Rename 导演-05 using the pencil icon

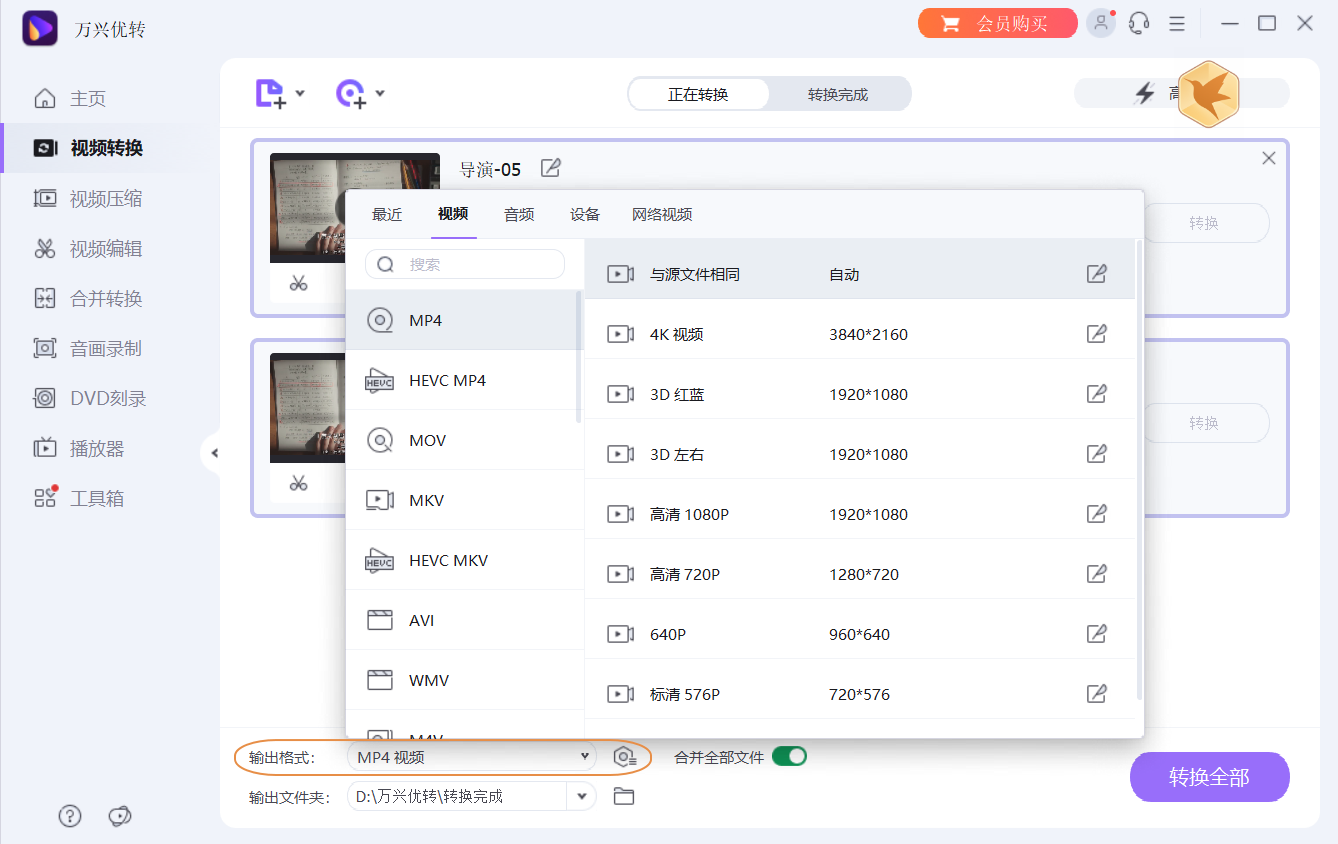tap(551, 169)
